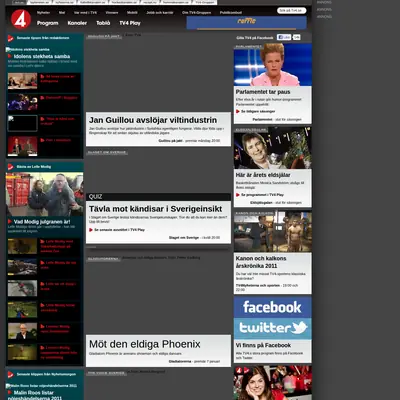Open the Parlamentet host image

[273, 65]
